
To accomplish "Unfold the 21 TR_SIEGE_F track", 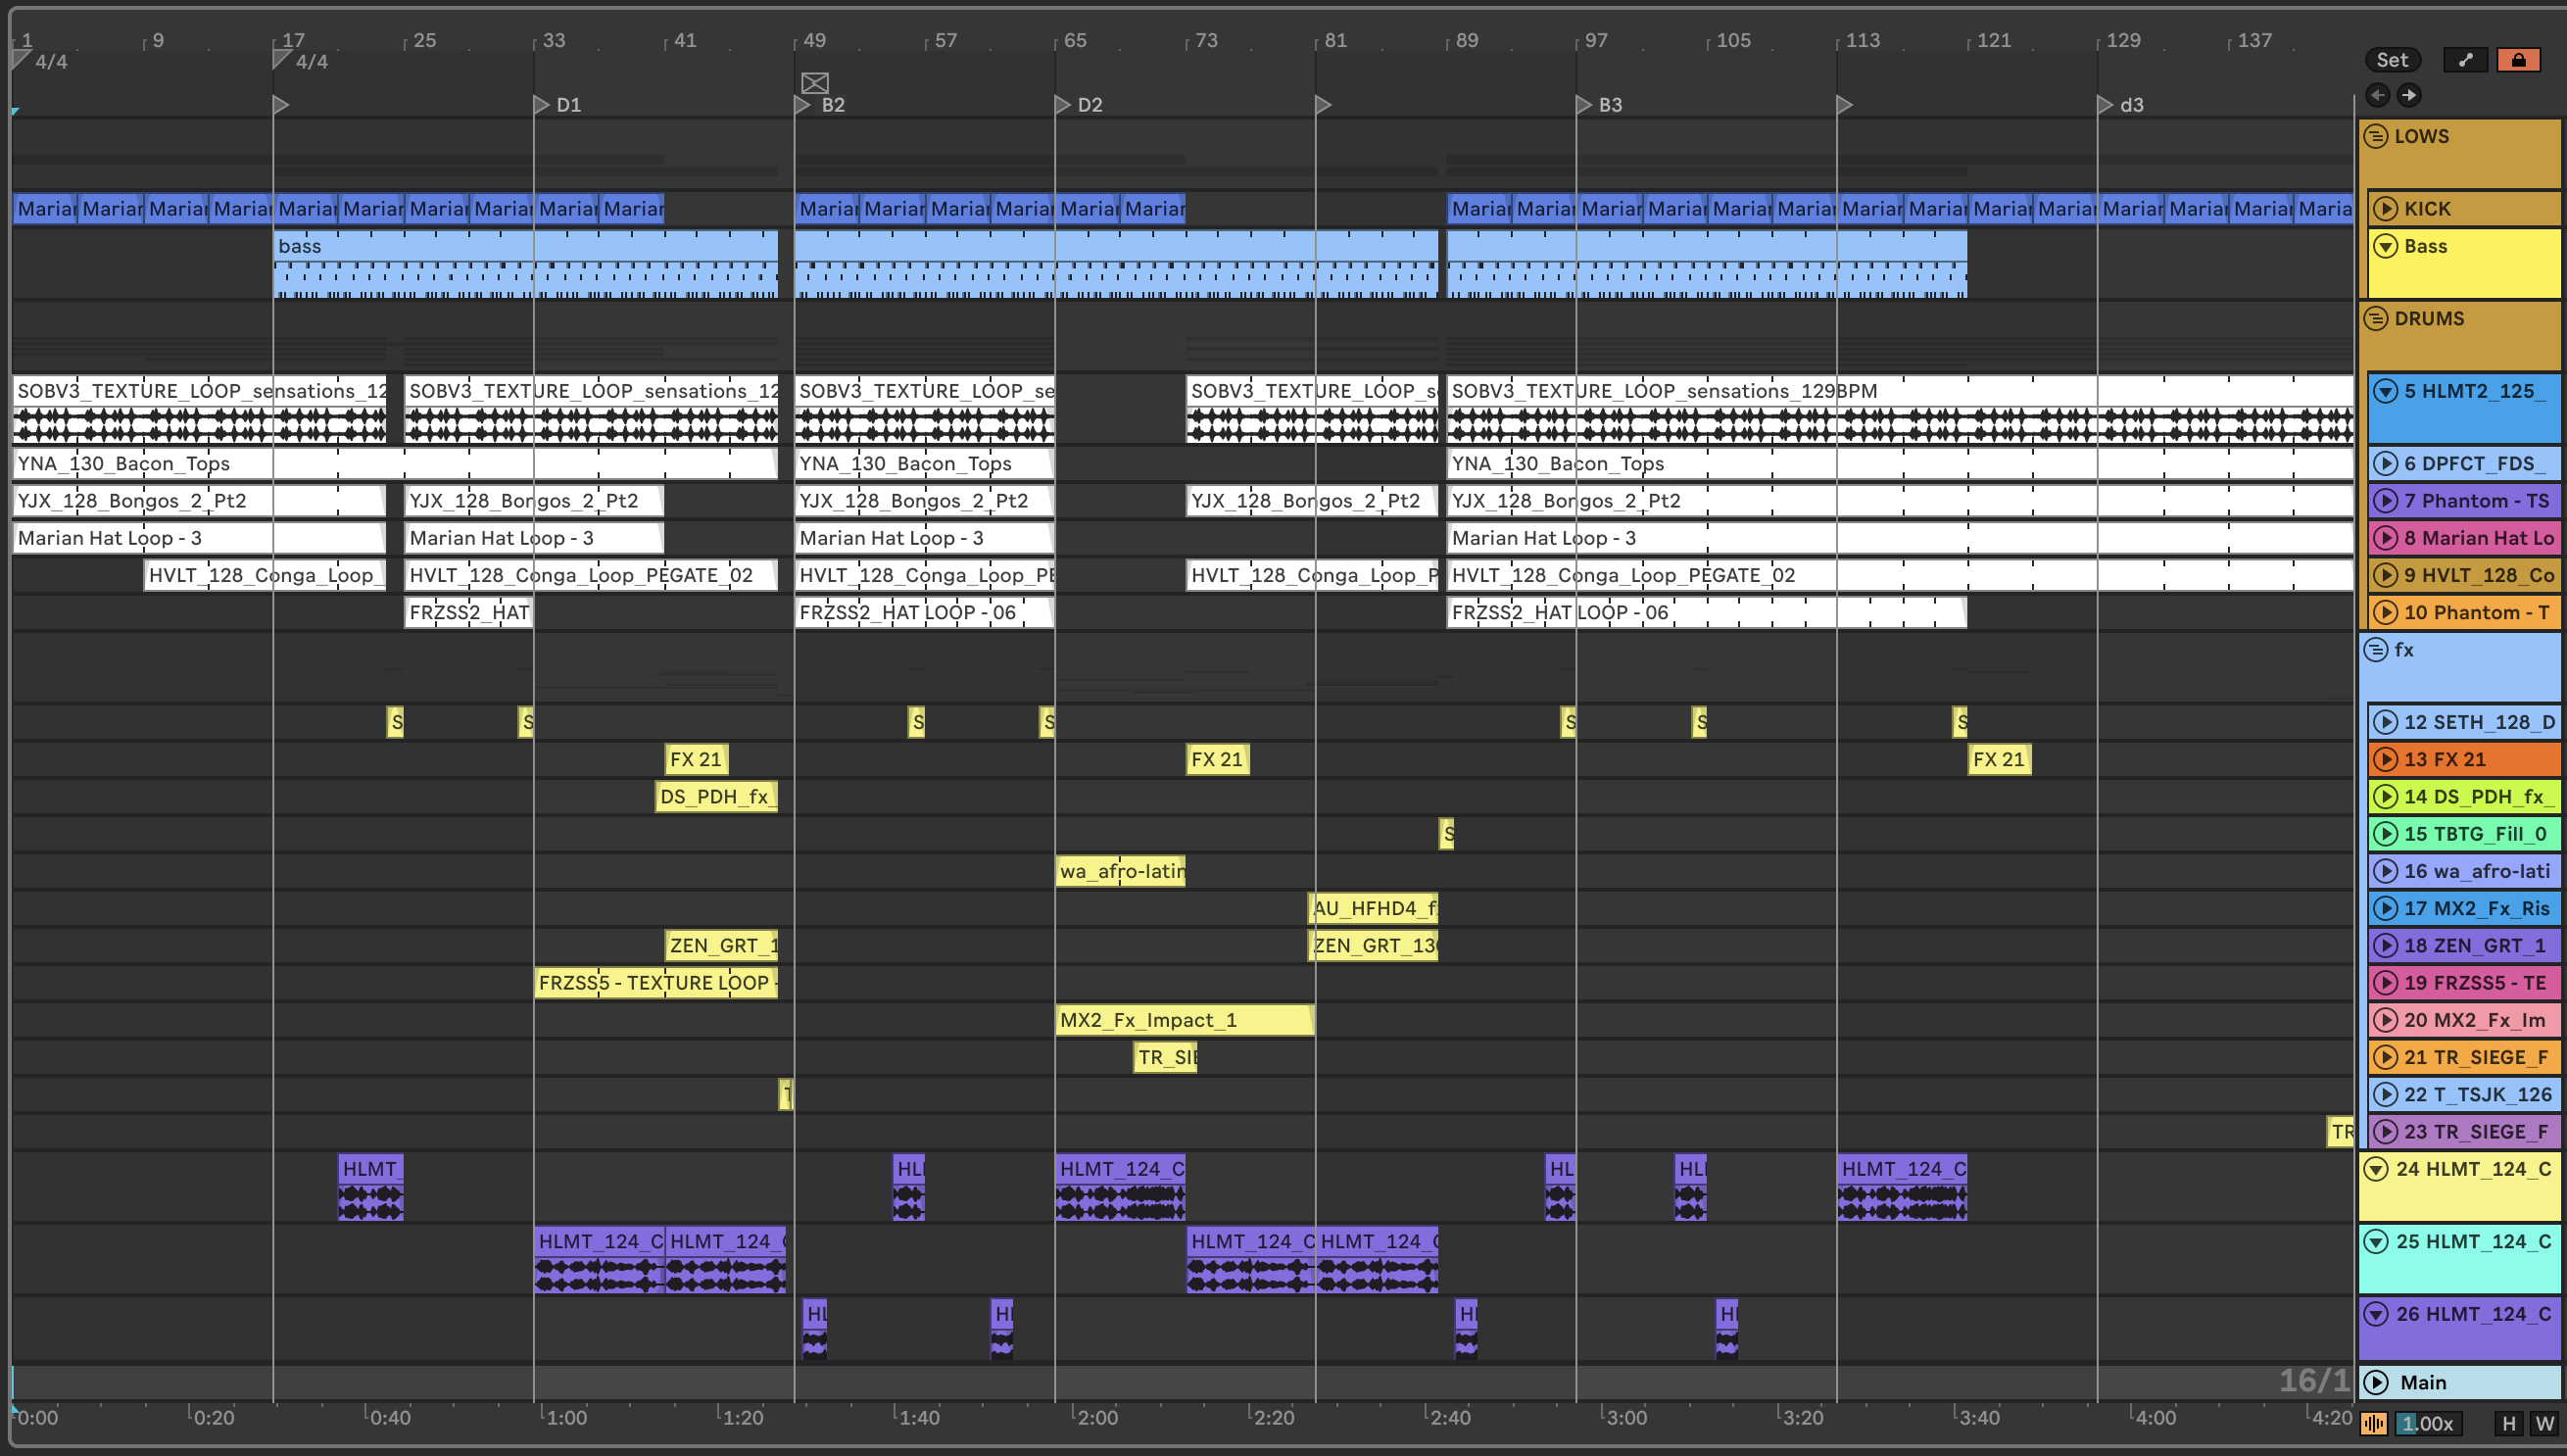I will pyautogui.click(x=2386, y=1057).
